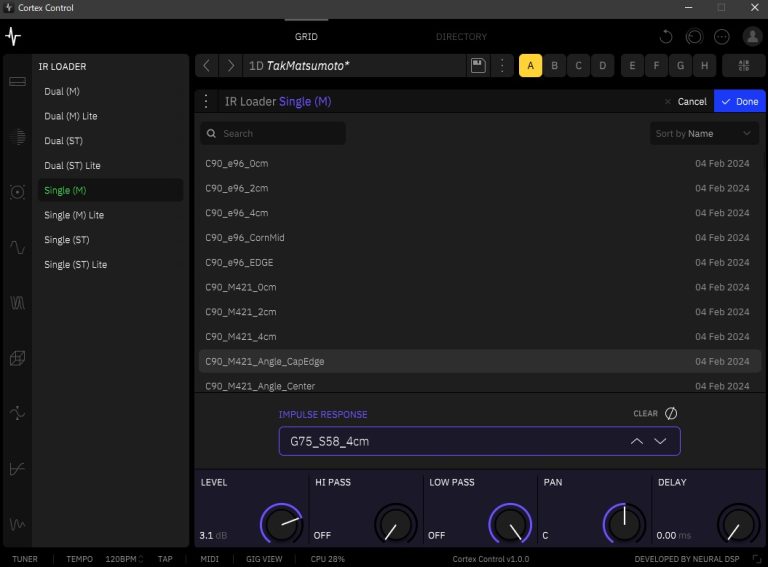Select previous impulse response with up chevron

[x=637, y=441]
